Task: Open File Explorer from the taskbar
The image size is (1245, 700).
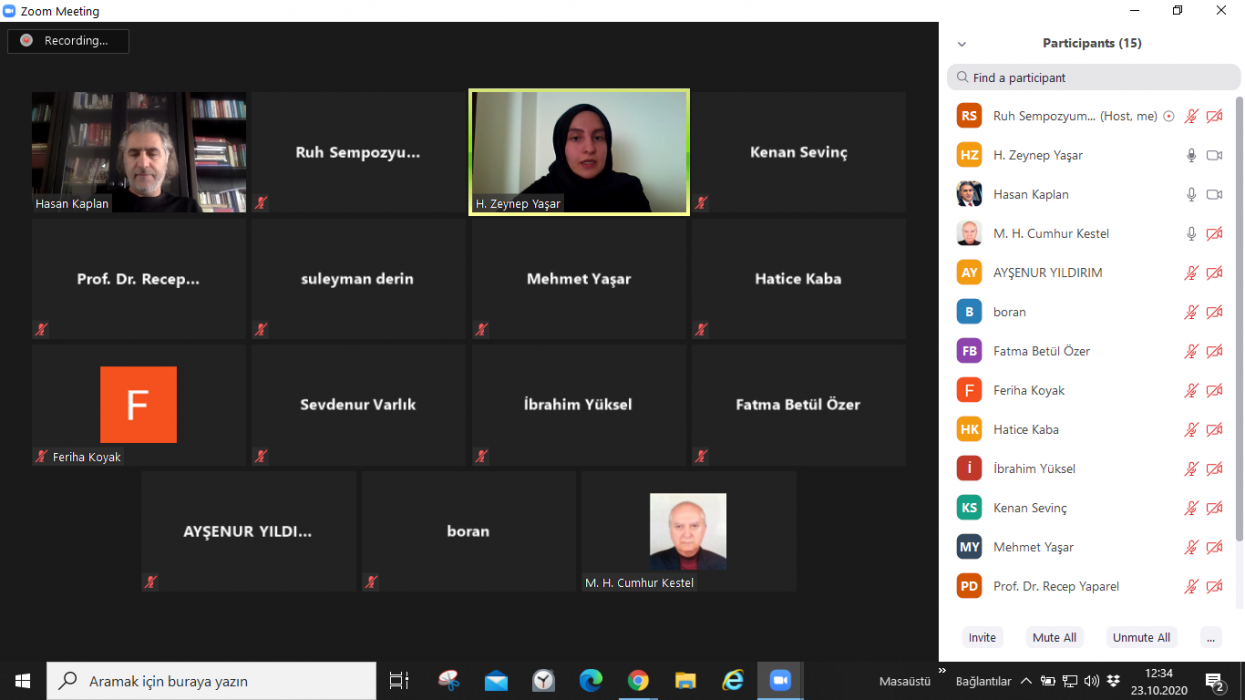Action: pos(685,681)
